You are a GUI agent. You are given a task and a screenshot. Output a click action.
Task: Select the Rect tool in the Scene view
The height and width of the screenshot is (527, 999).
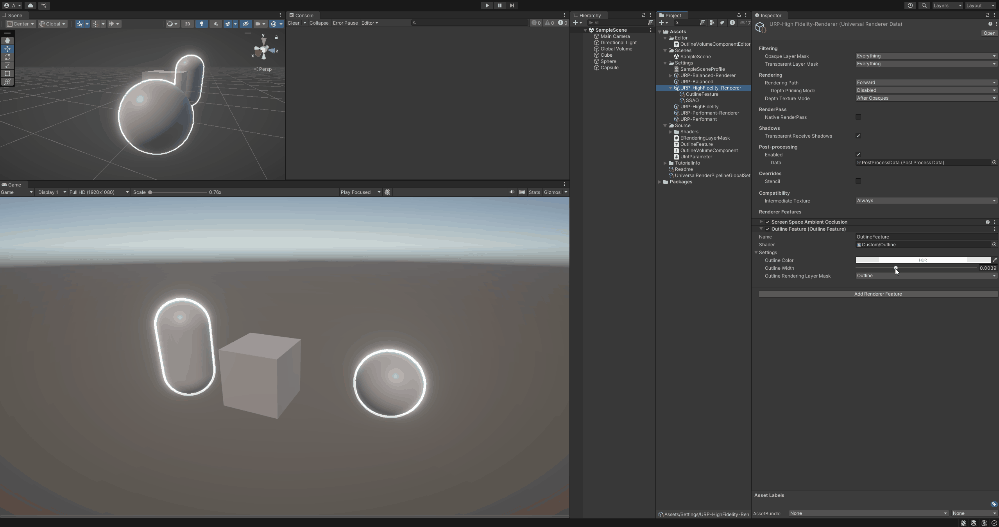pyautogui.click(x=8, y=73)
